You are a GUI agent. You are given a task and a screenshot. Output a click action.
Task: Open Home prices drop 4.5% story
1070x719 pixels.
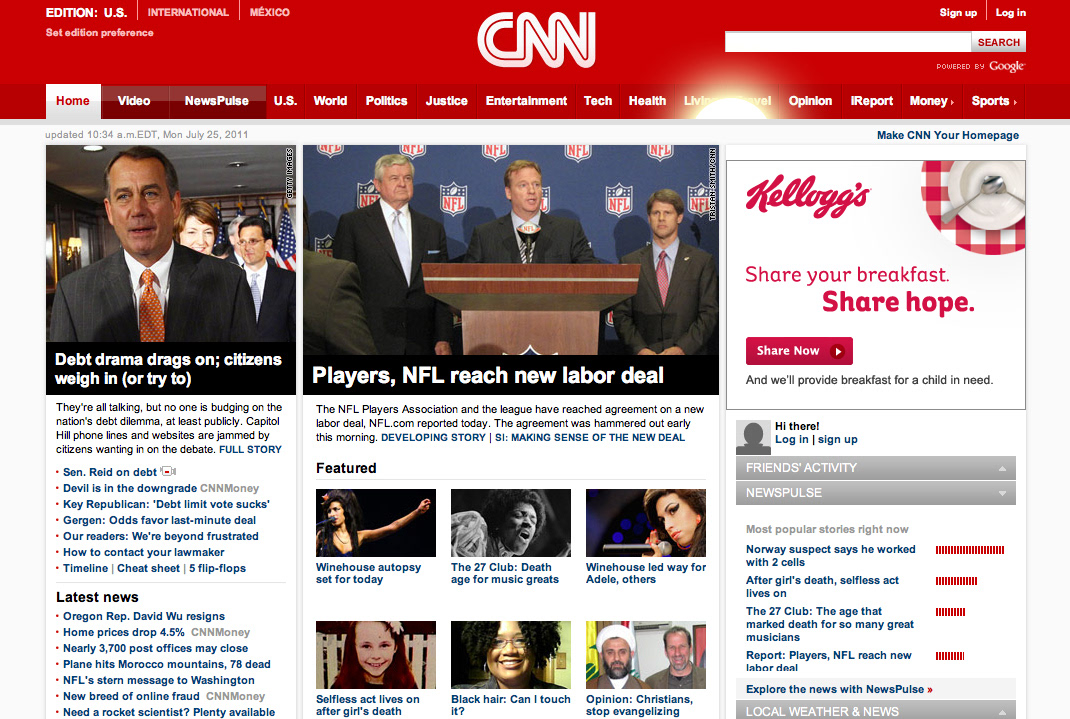coord(124,632)
